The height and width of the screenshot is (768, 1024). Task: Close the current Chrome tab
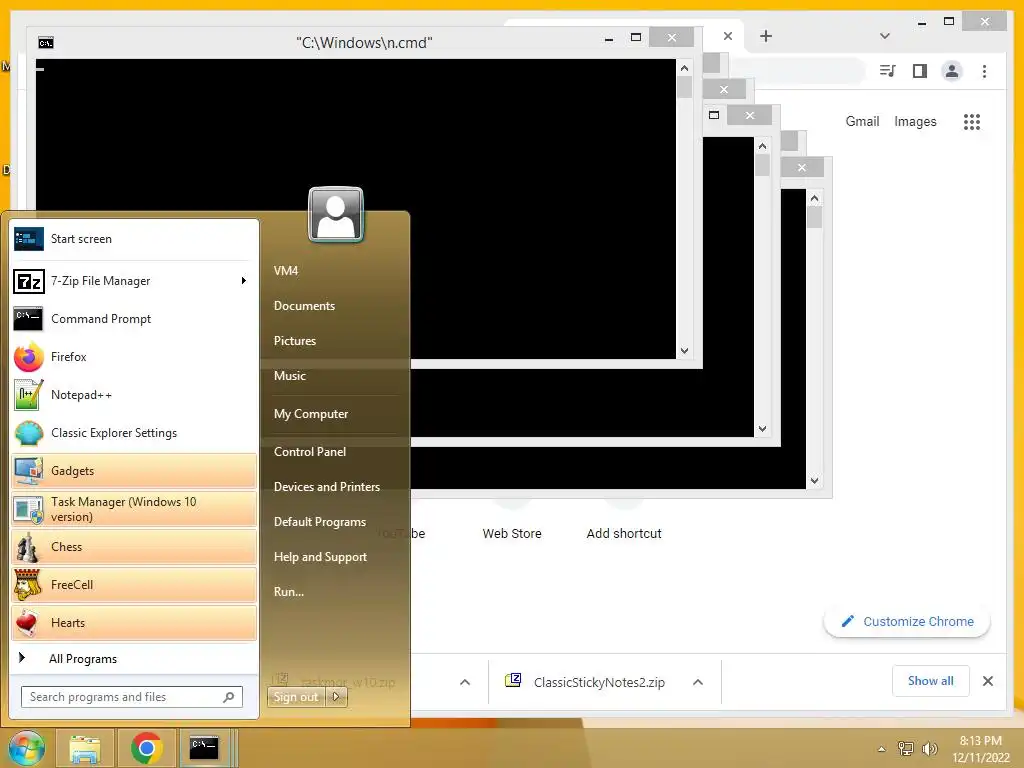[x=728, y=36]
